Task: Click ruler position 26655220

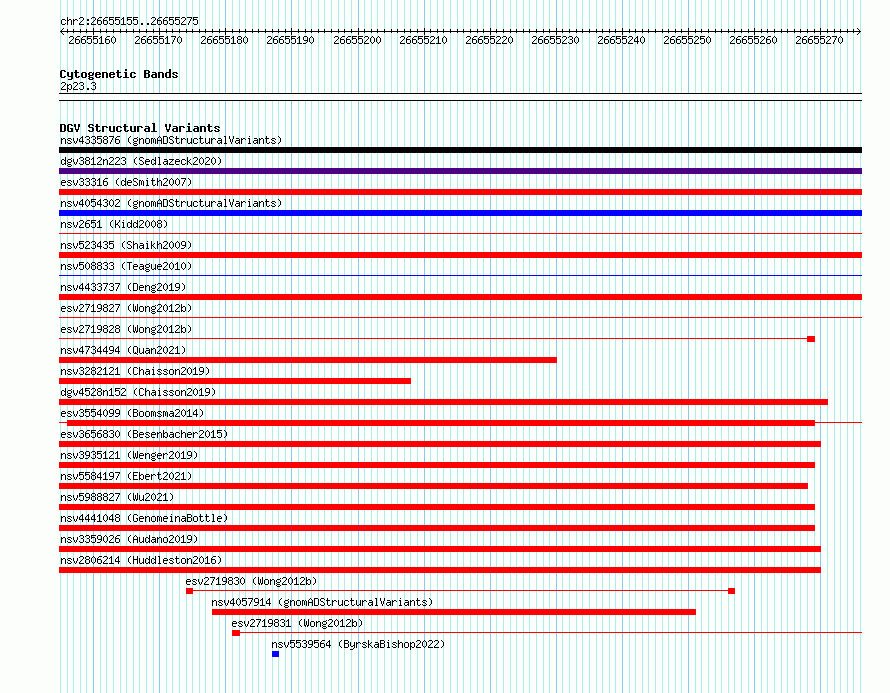Action: click(x=489, y=40)
